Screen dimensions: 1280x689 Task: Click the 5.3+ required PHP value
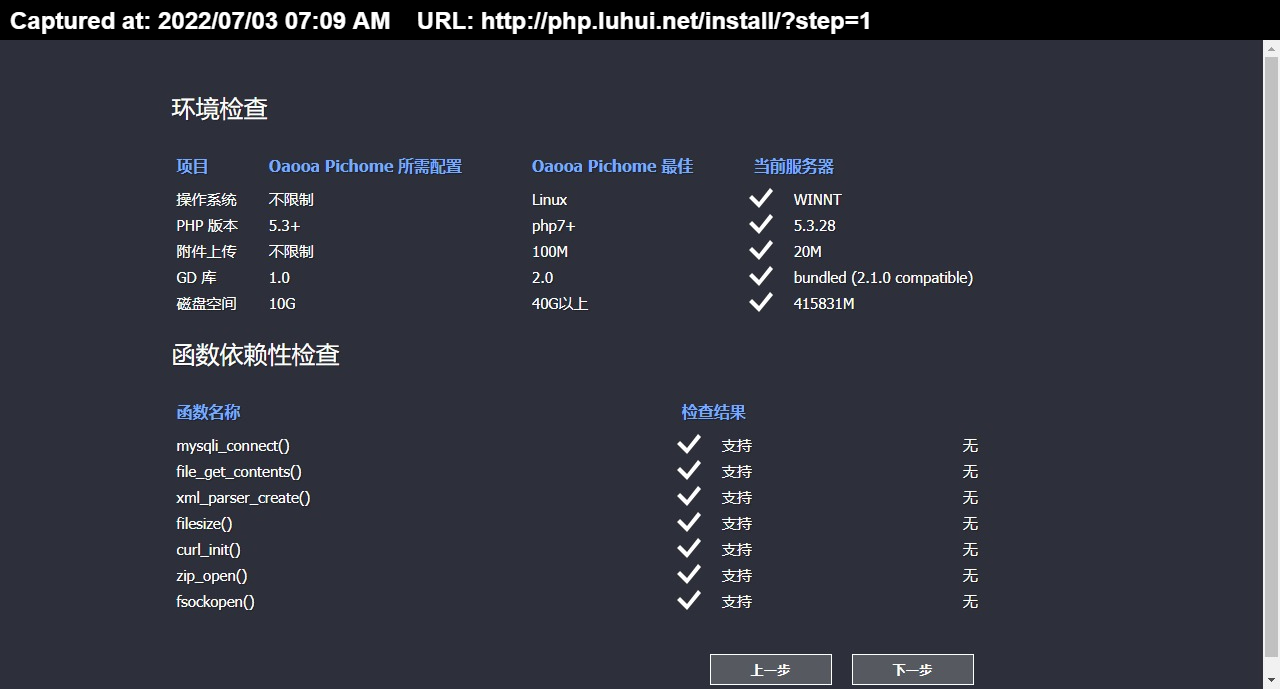pos(284,225)
